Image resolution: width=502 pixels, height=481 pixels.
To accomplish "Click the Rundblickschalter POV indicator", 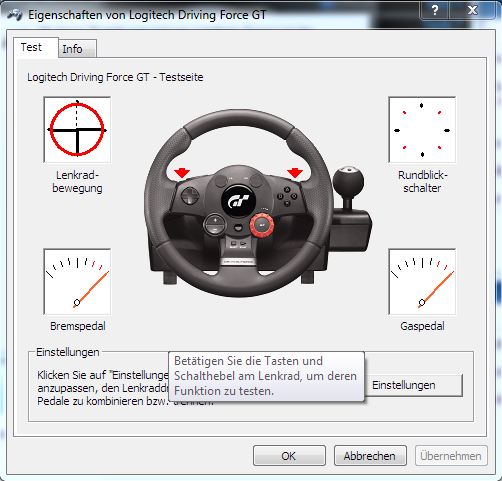I will 422,130.
